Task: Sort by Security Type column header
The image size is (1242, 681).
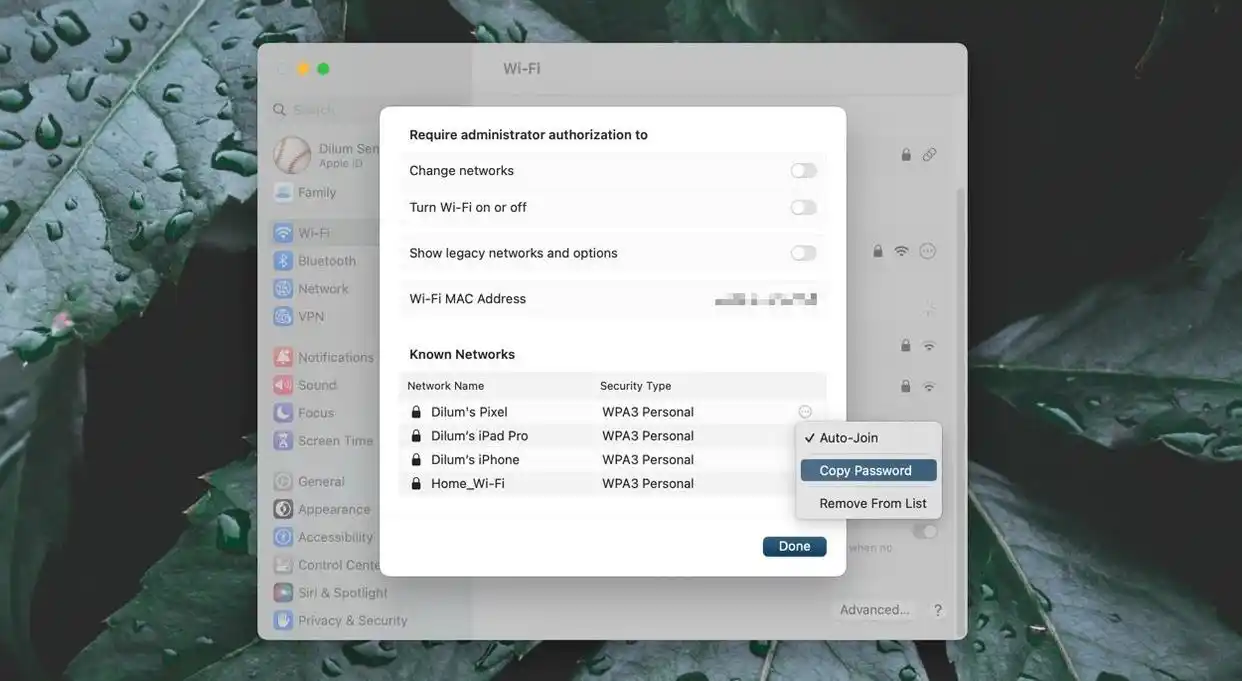Action: pyautogui.click(x=635, y=386)
